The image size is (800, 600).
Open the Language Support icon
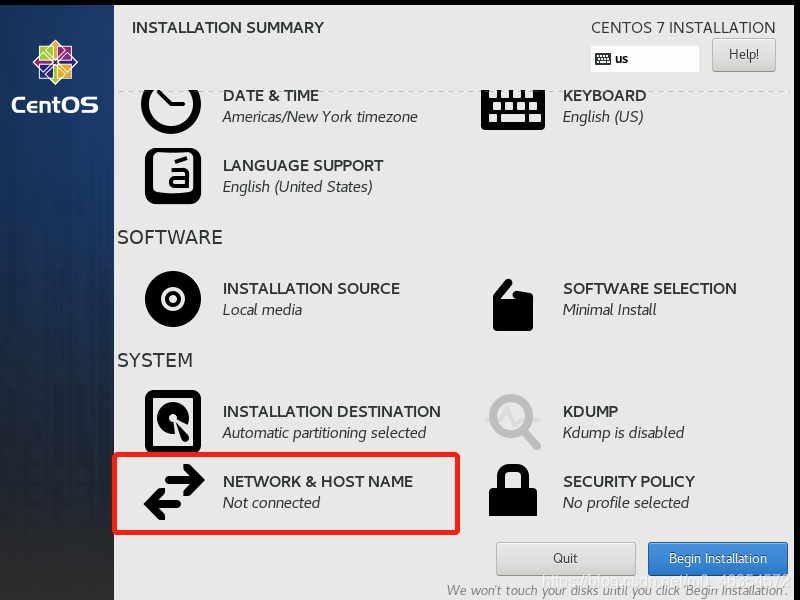[173, 176]
